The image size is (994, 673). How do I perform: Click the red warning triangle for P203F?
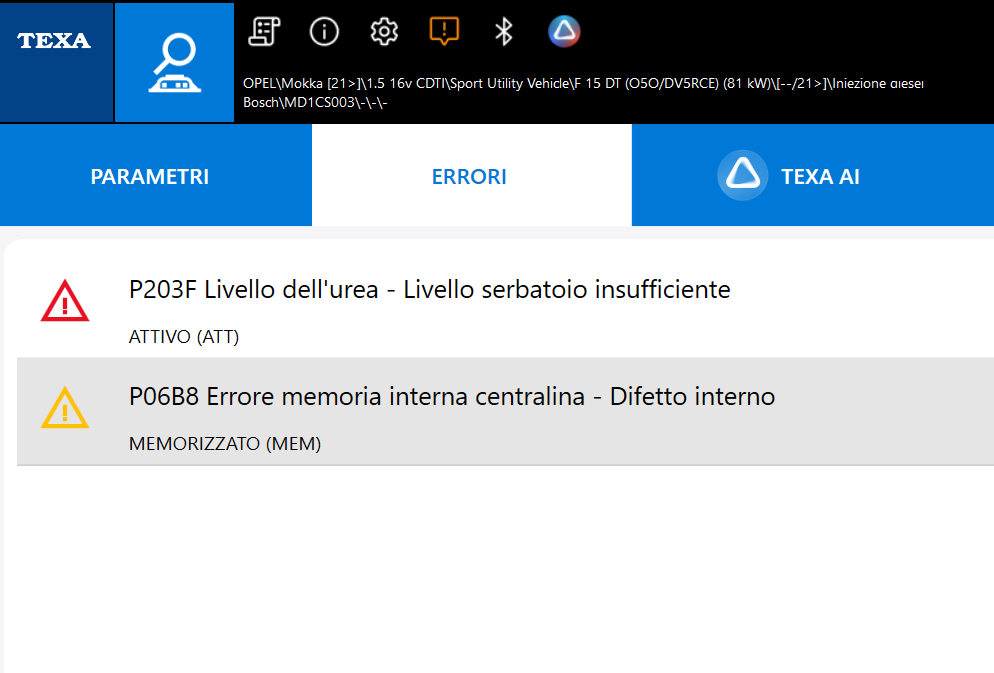click(x=65, y=301)
